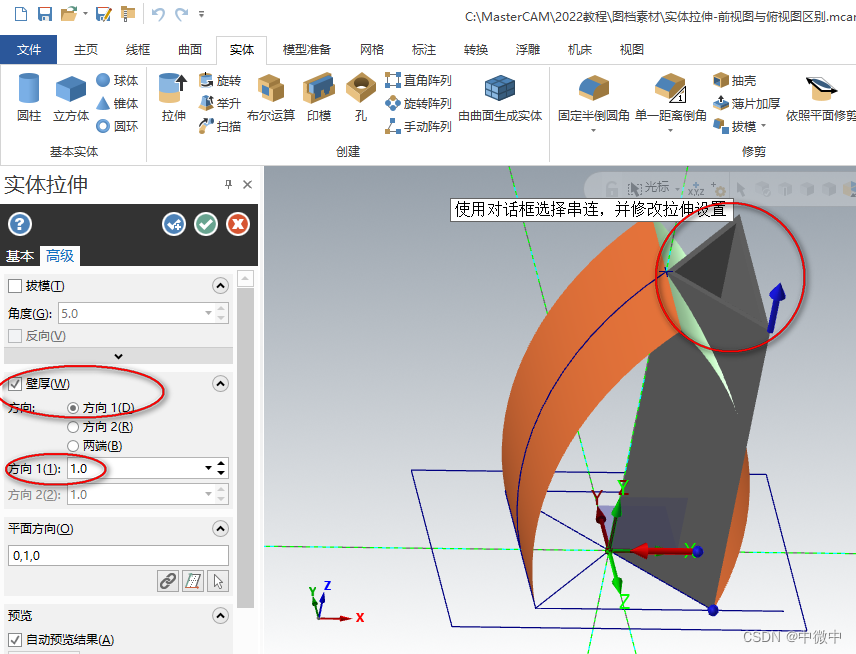Click the Open folder icon
Screen dimensions: 856x654
point(69,14)
